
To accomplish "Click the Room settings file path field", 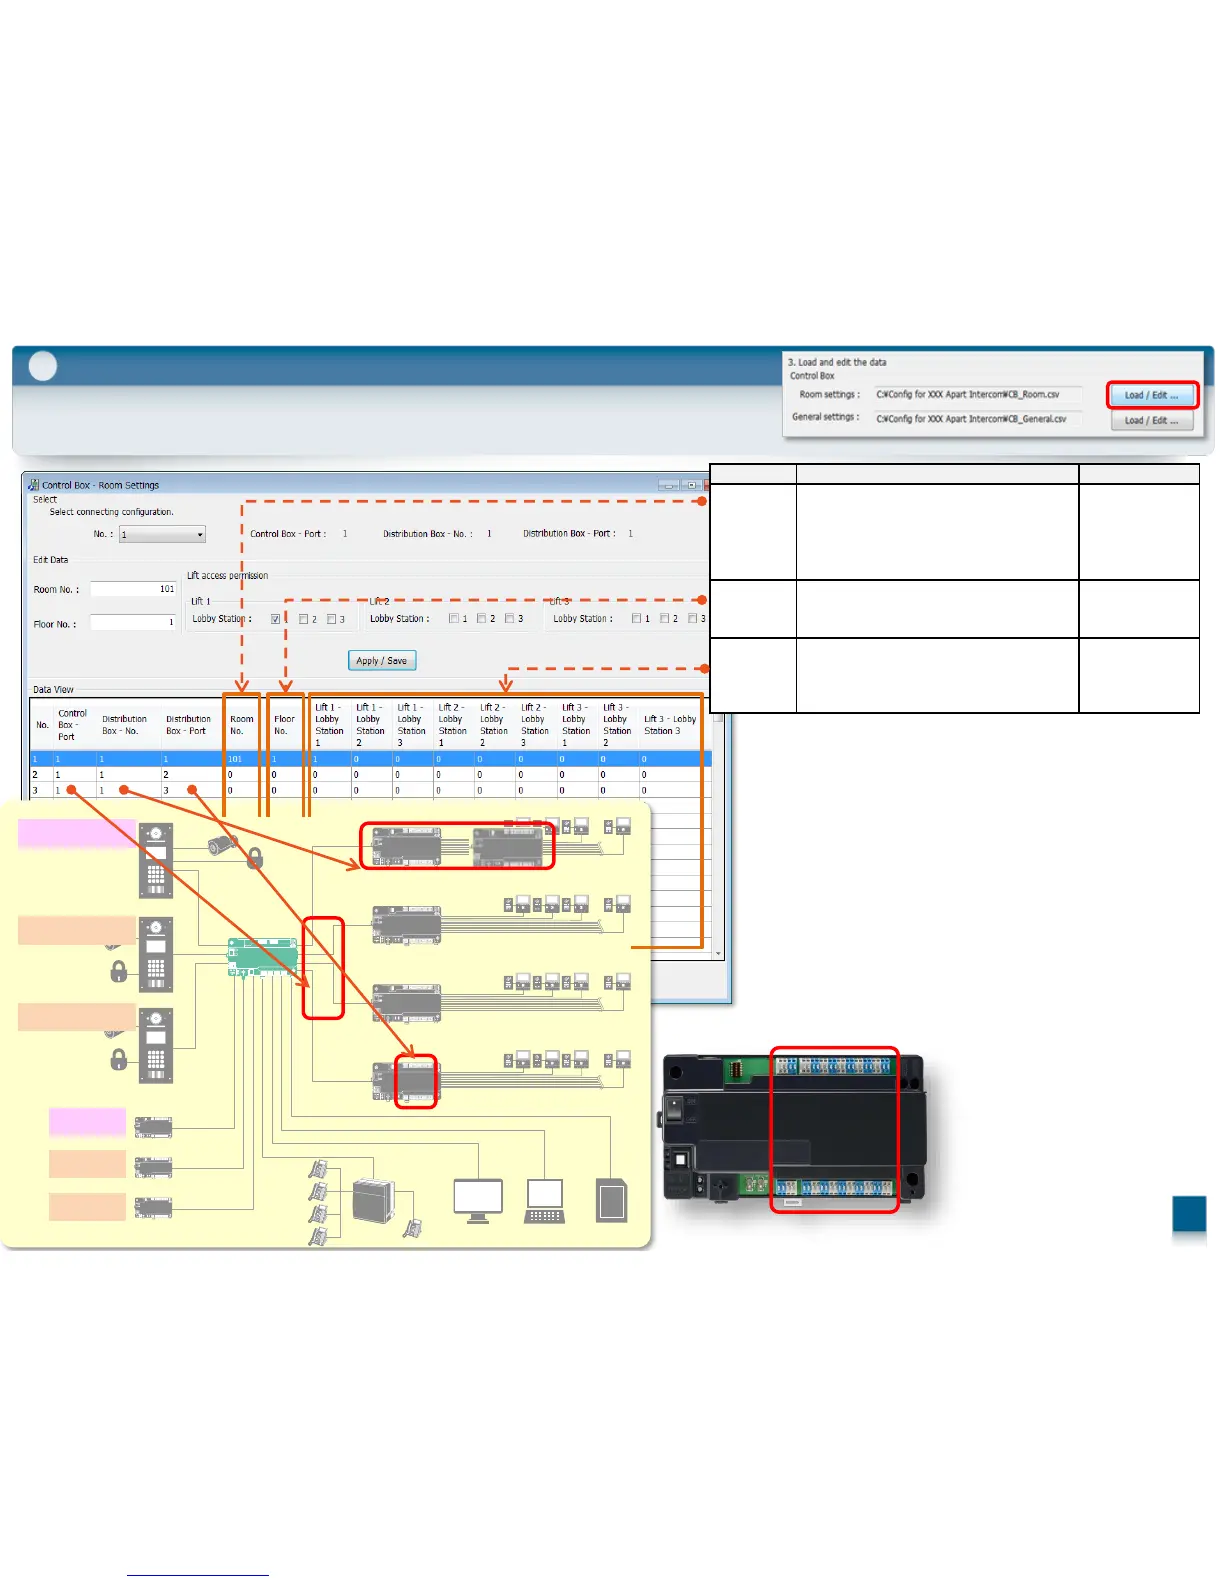I will coord(978,395).
